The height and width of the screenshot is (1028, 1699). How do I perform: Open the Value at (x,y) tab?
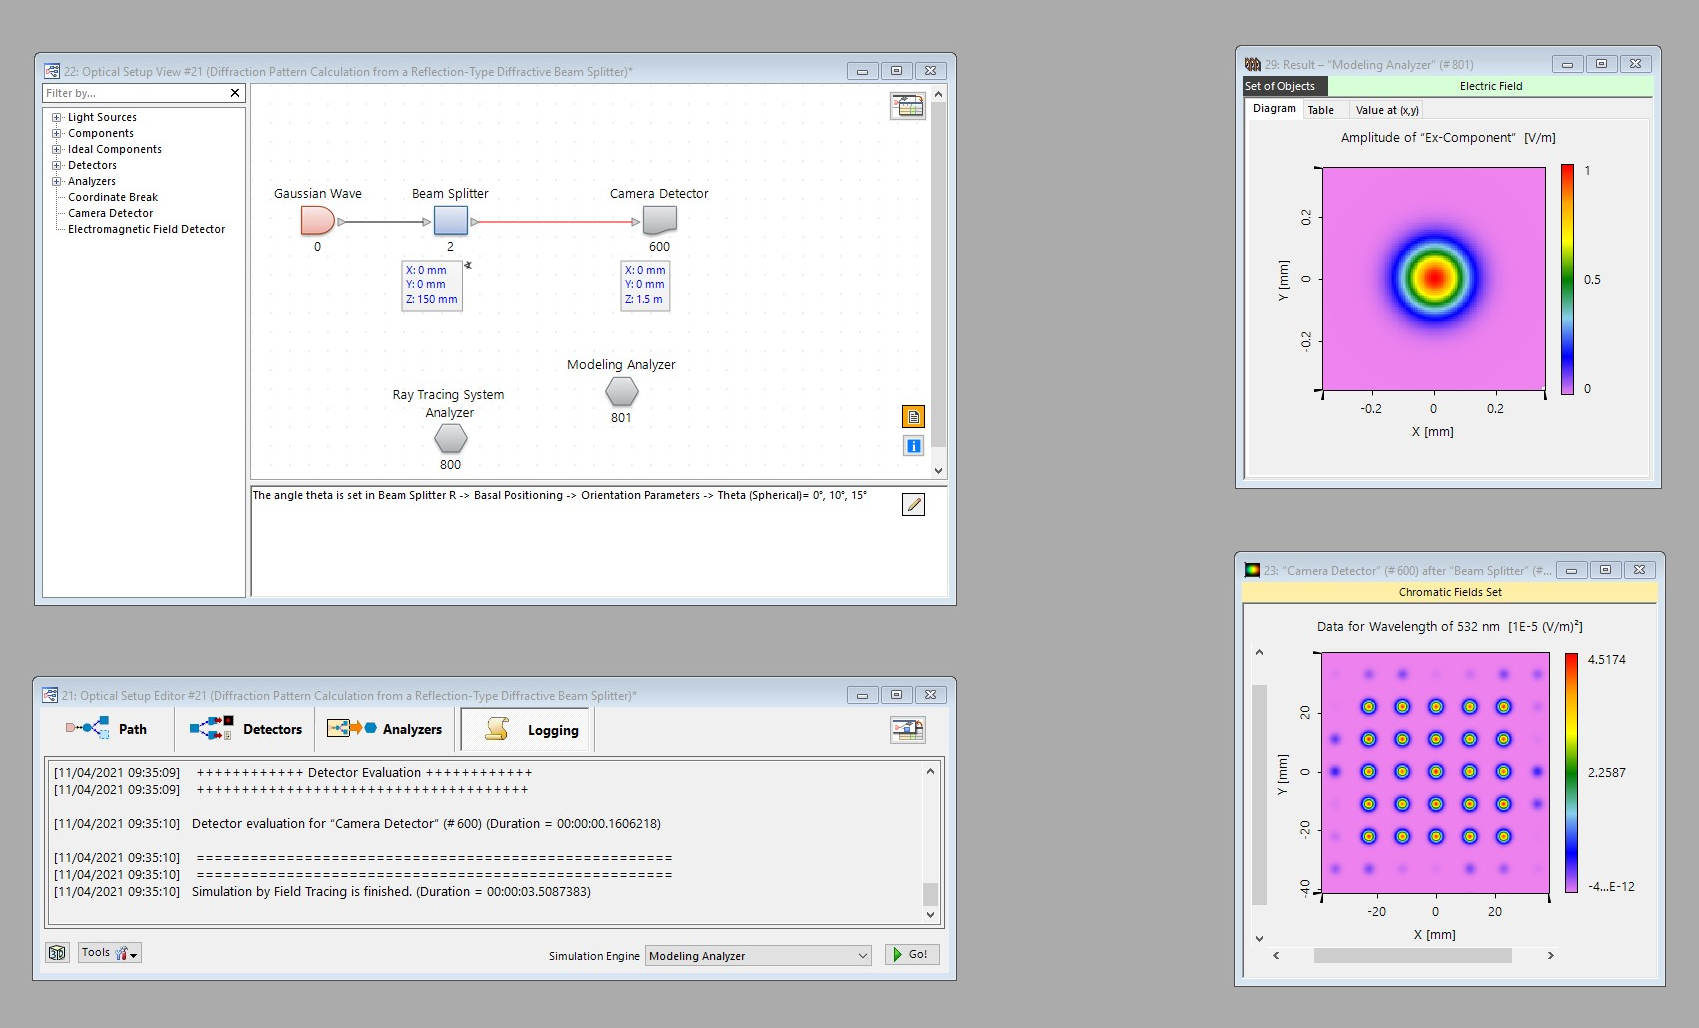1386,110
